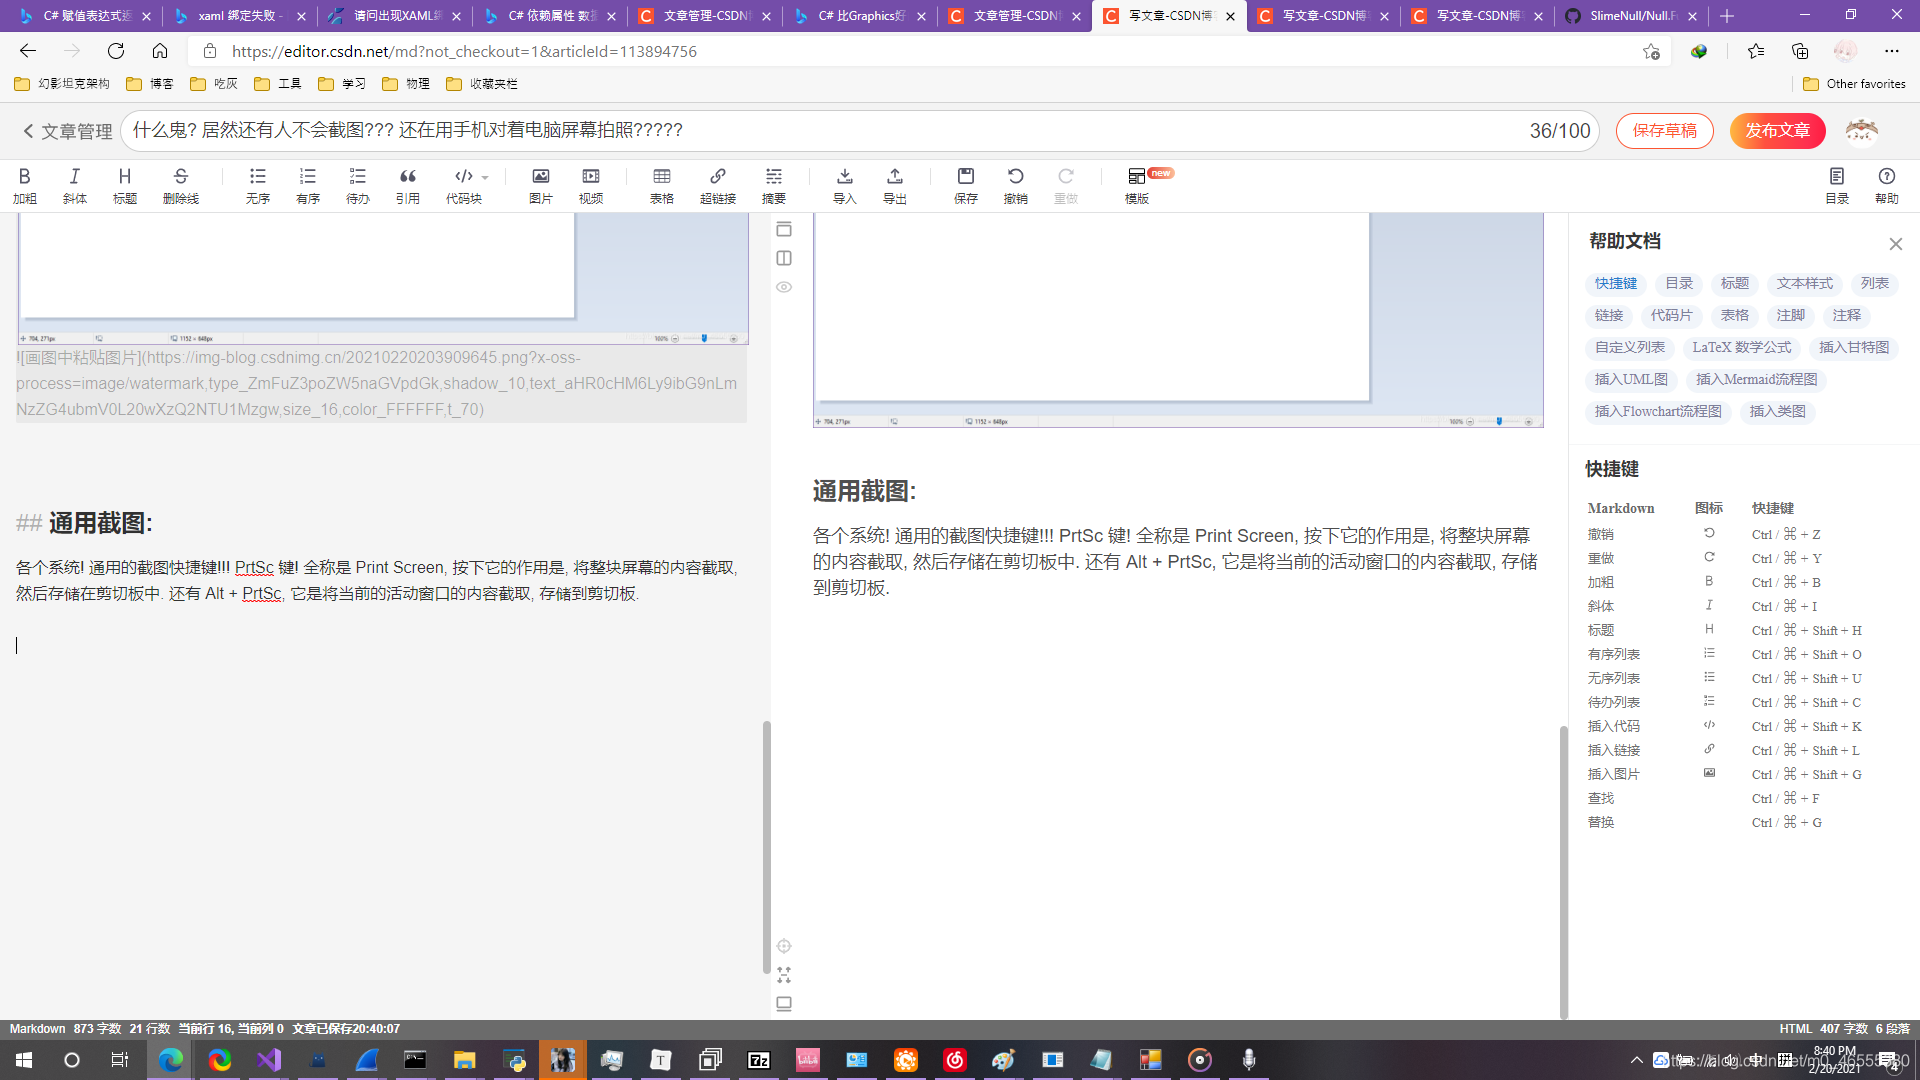Select the 文本样式 help tag
Image resolution: width=1920 pixels, height=1080 pixels.
pyautogui.click(x=1804, y=284)
